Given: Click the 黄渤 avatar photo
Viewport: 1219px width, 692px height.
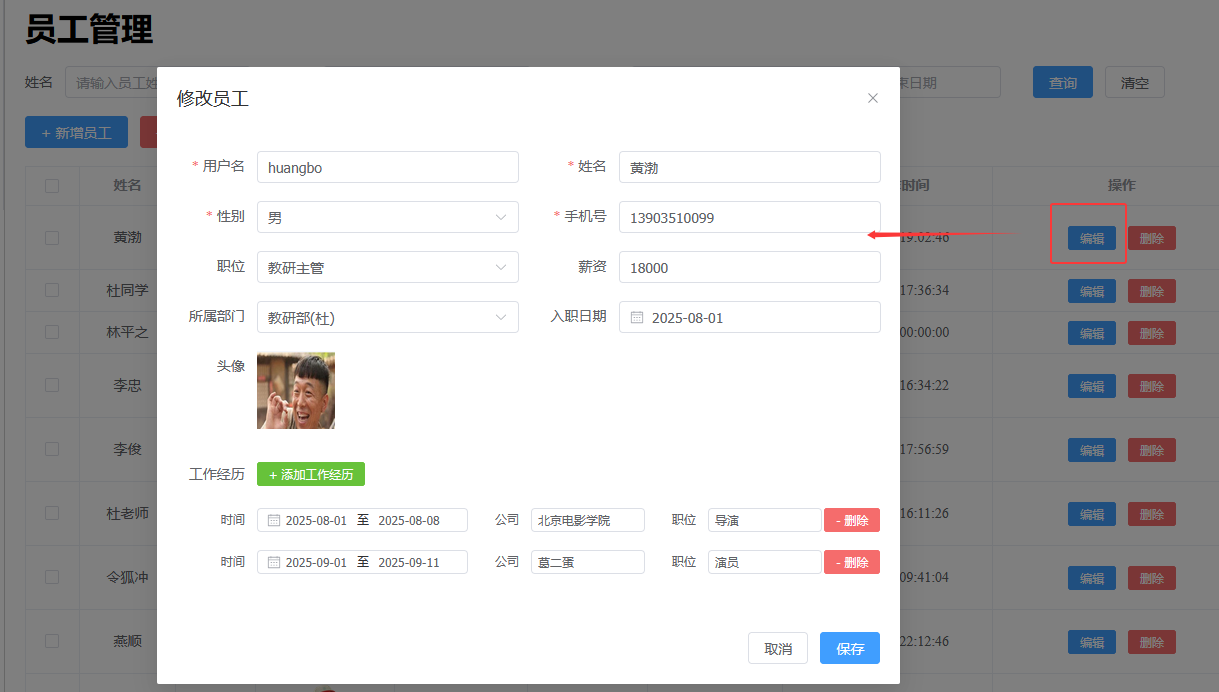Looking at the screenshot, I should [296, 390].
